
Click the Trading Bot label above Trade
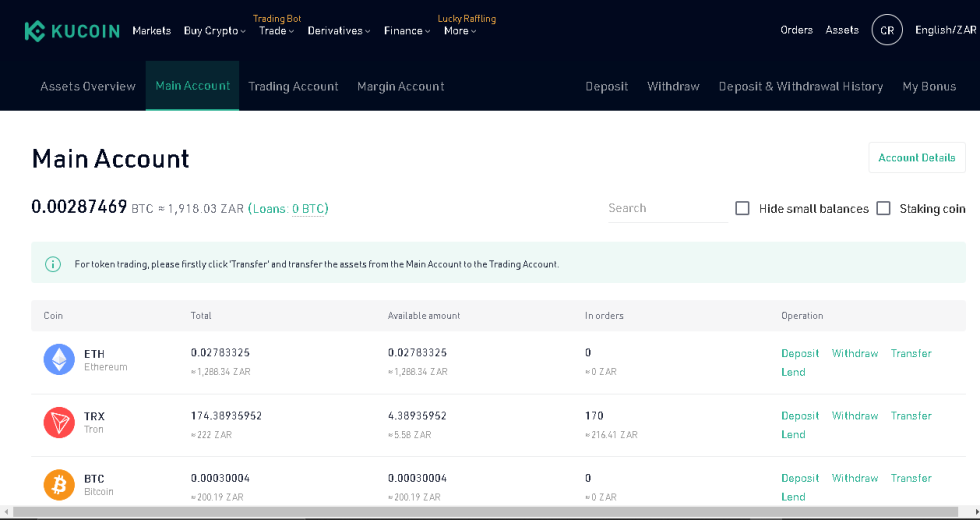coord(277,19)
